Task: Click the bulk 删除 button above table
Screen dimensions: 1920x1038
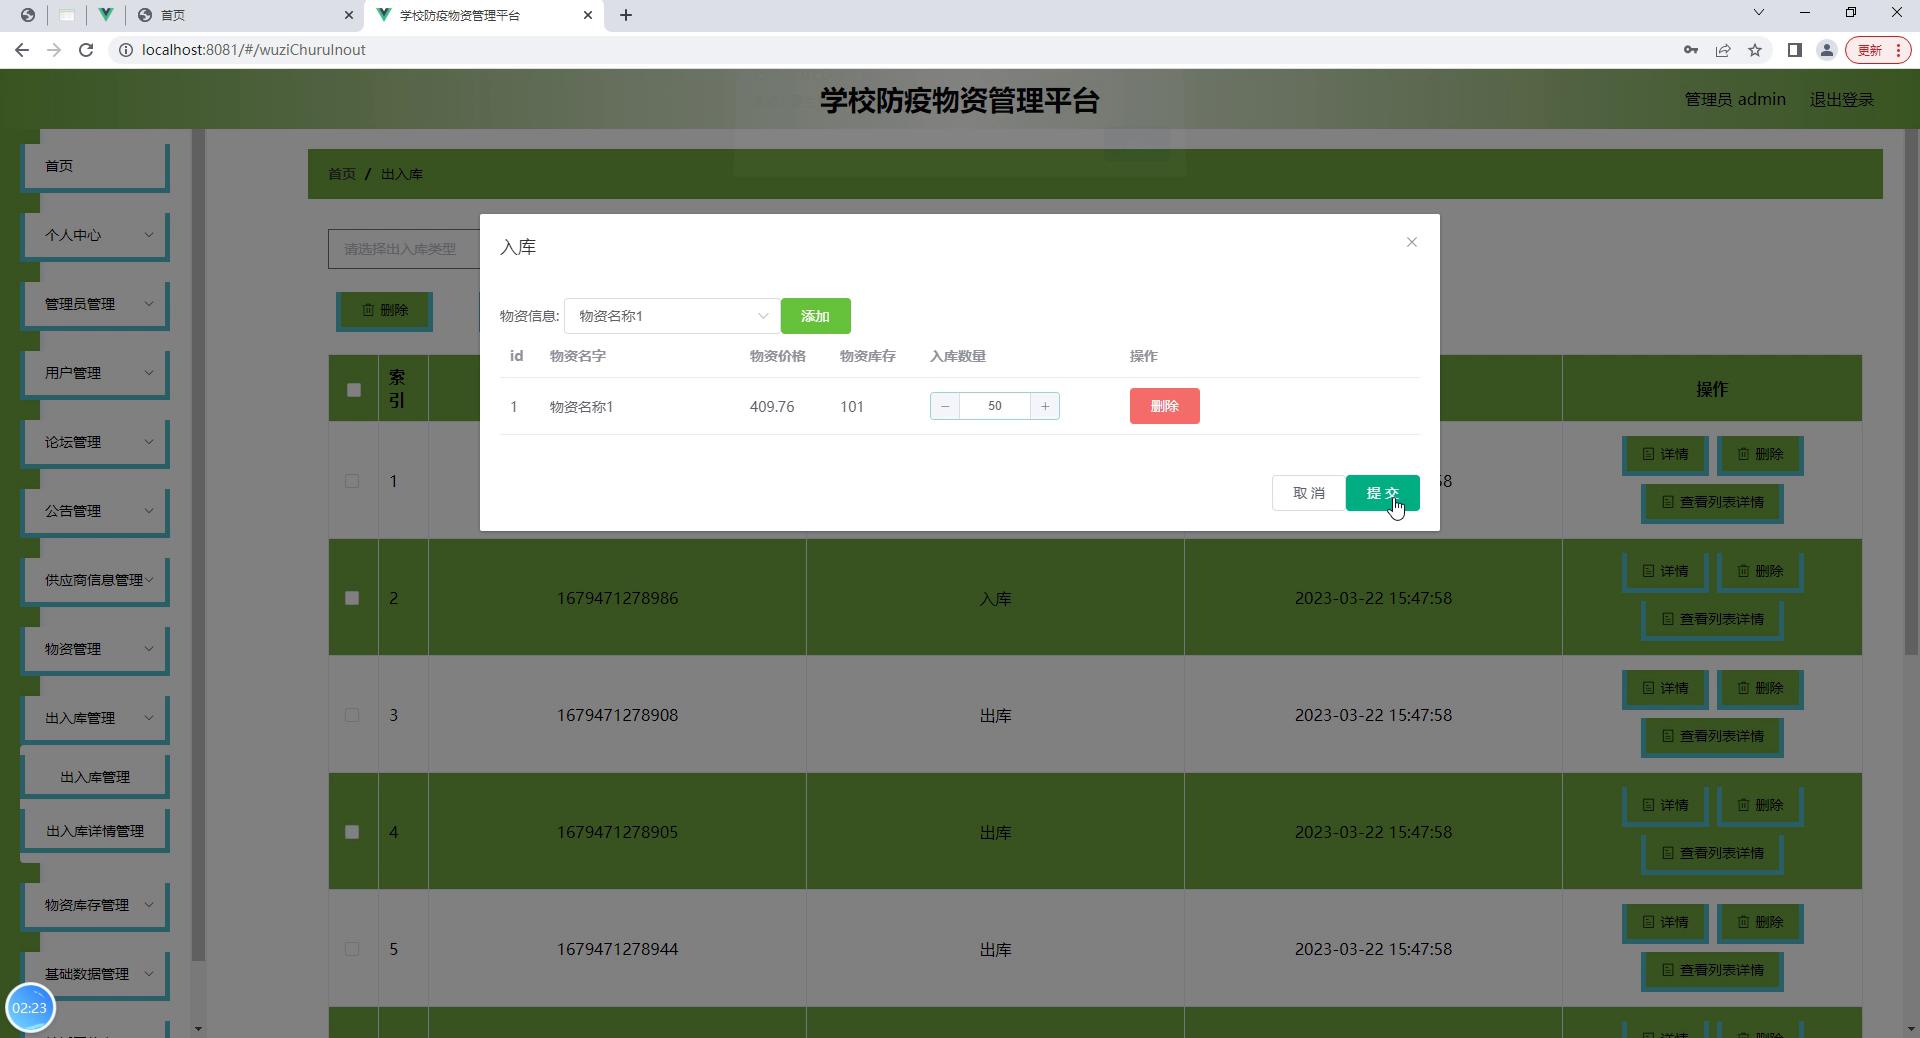Action: (x=384, y=311)
